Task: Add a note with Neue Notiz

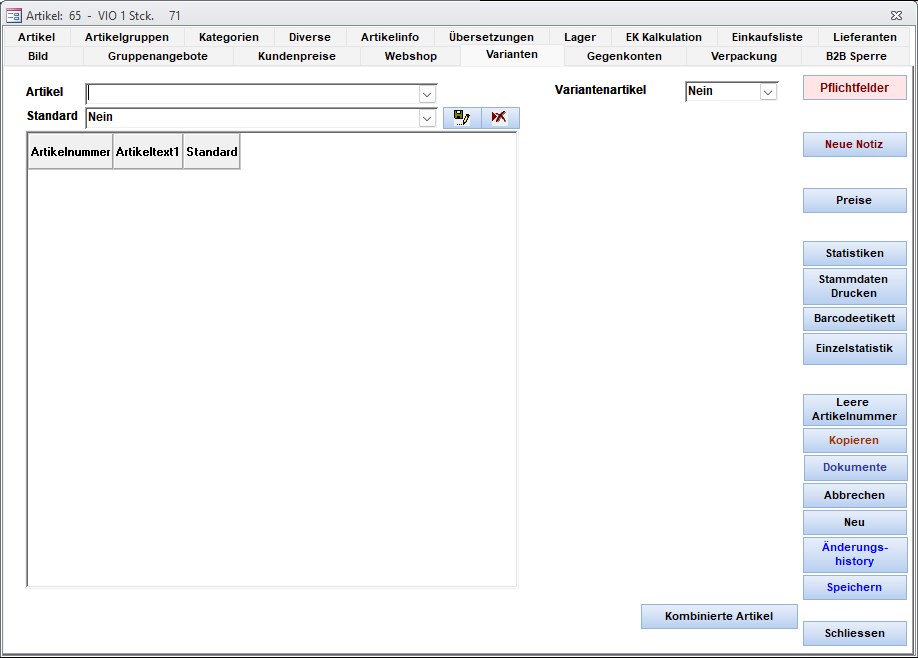Action: click(854, 145)
